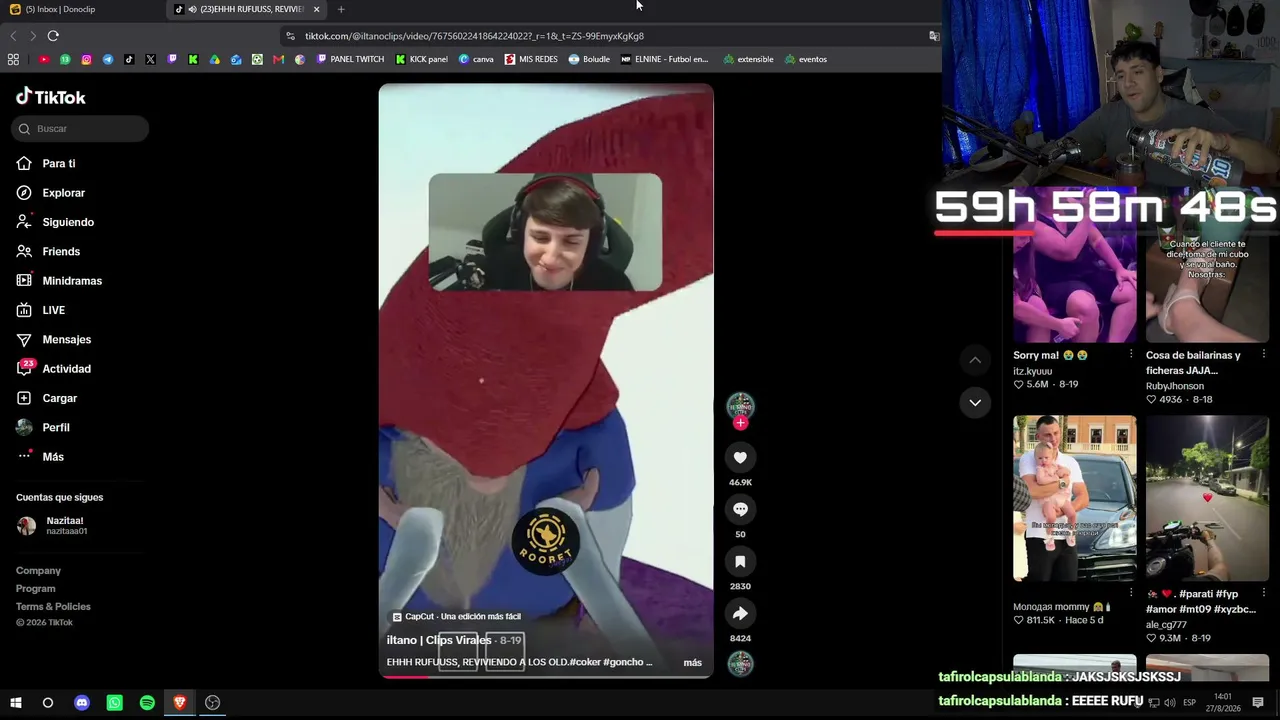The height and width of the screenshot is (720, 1280).
Task: Open the PANEL TWITCH bookmark
Action: (x=350, y=59)
